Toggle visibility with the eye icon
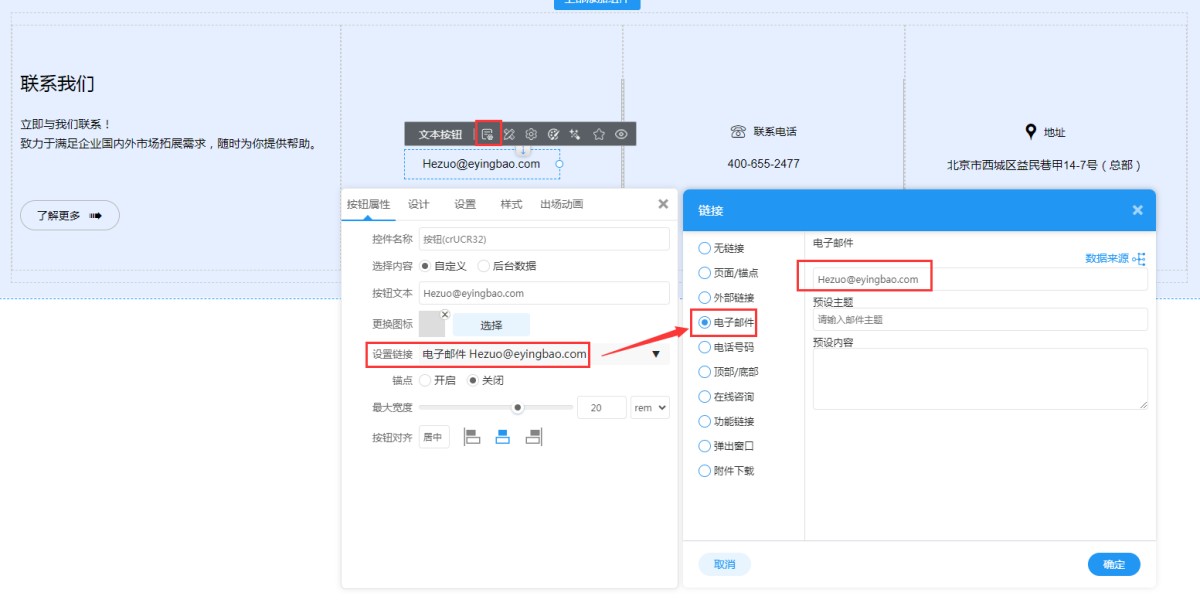 [621, 134]
